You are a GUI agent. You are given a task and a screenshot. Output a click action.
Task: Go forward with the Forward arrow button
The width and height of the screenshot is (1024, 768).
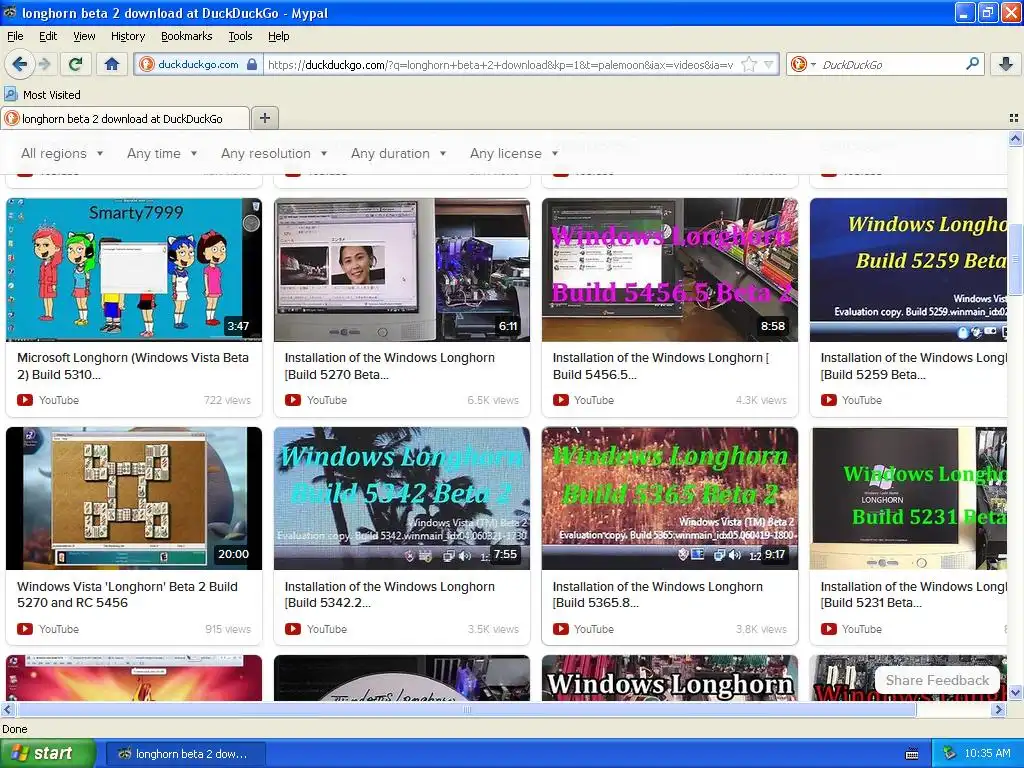44,64
